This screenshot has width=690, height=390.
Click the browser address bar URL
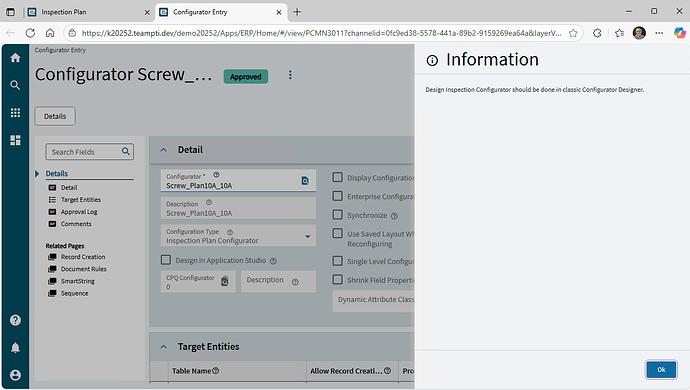321,33
